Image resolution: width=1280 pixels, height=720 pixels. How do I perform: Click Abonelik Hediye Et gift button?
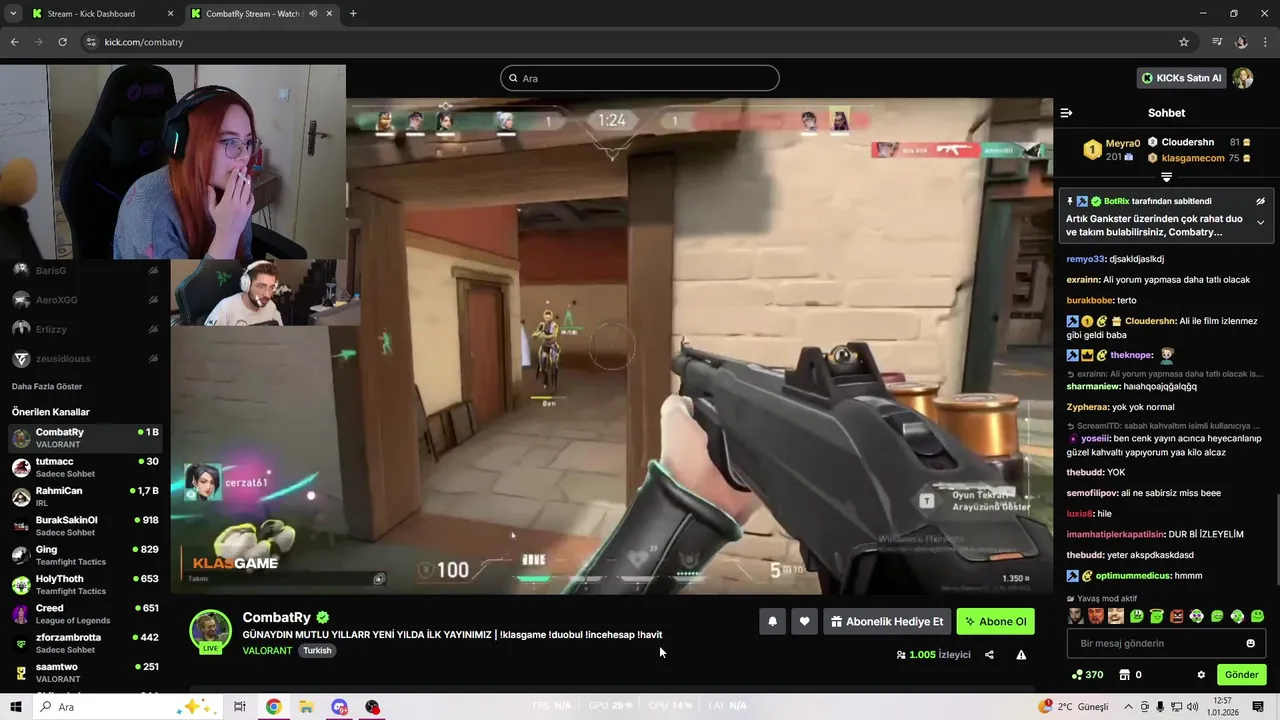pos(887,622)
